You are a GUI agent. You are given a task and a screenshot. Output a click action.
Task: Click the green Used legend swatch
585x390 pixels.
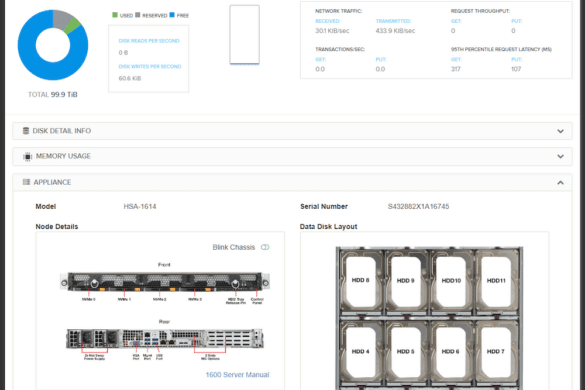[115, 15]
